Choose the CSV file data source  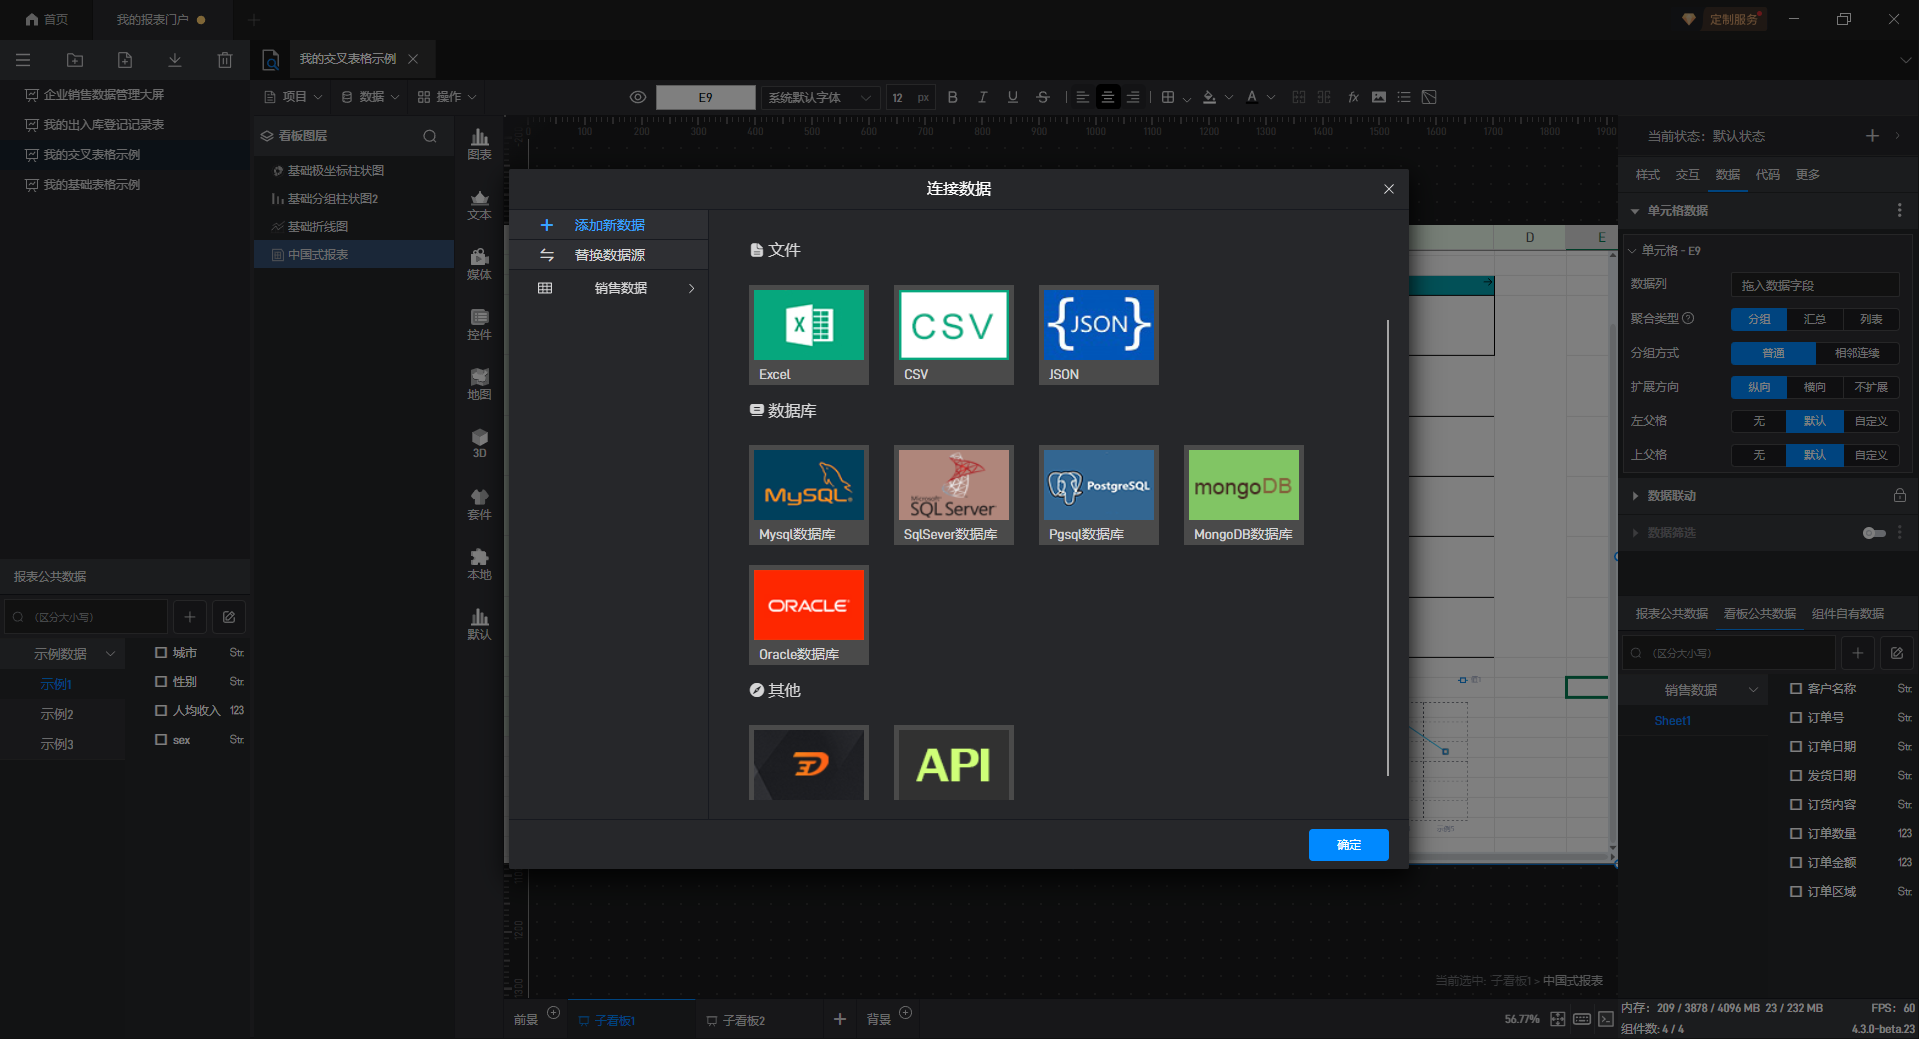953,335
